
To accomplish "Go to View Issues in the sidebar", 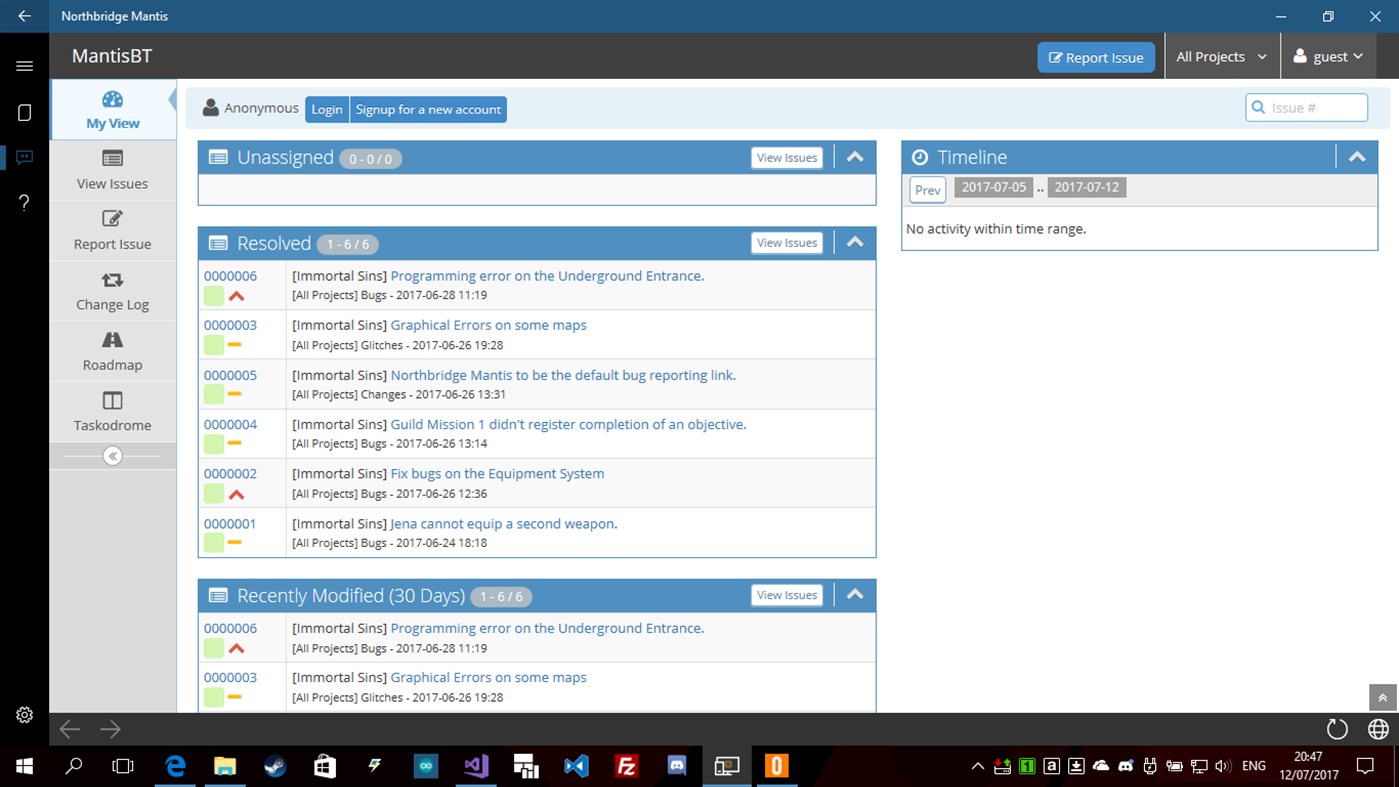I will (x=113, y=170).
